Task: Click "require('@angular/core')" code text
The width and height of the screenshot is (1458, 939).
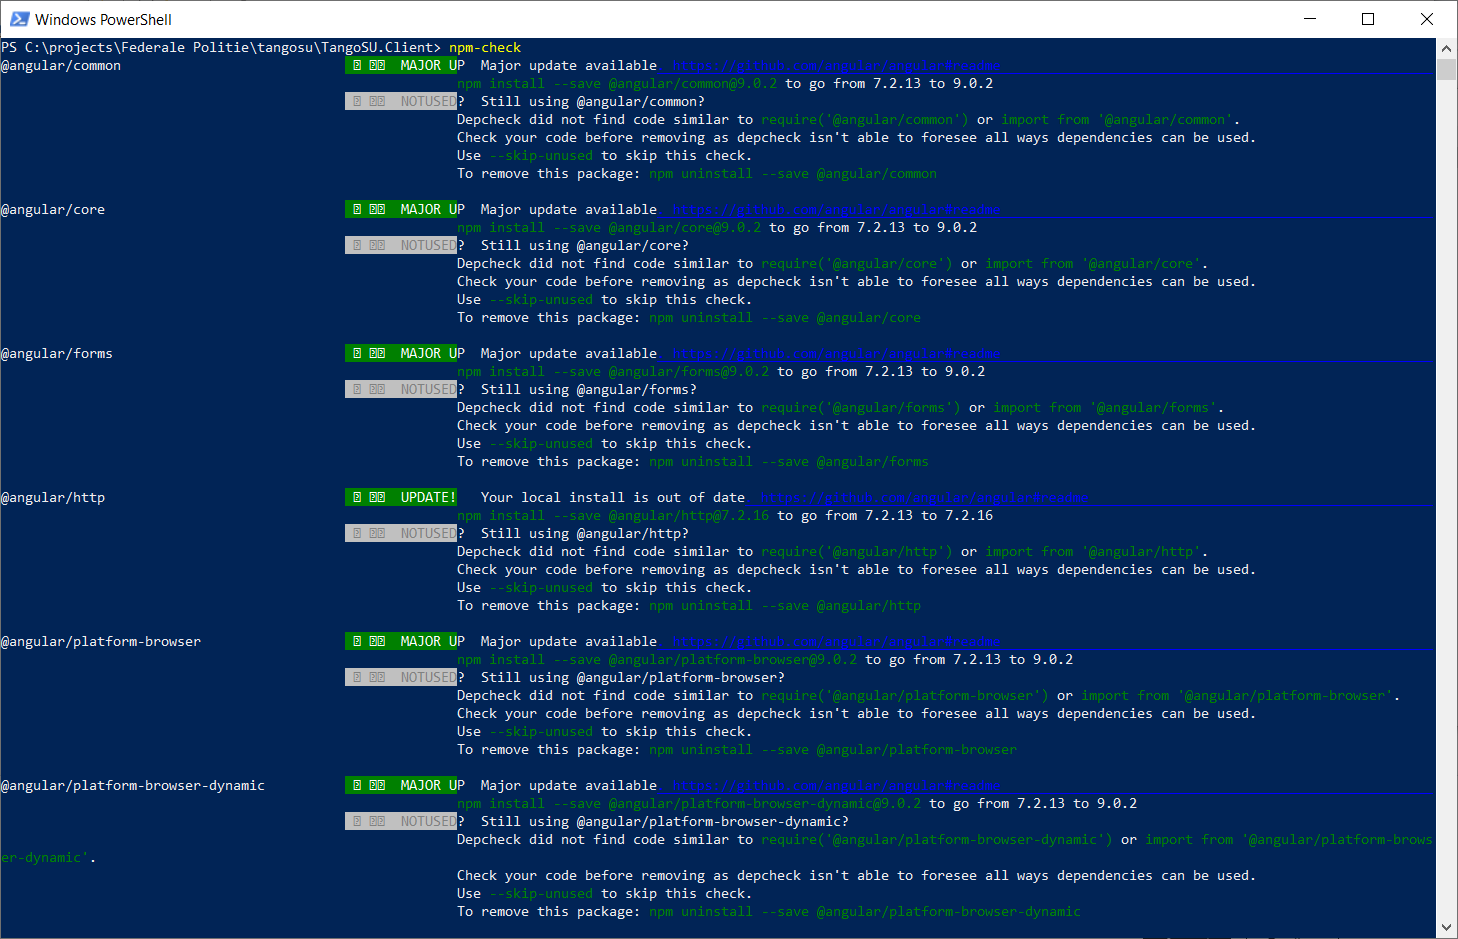Action: (x=857, y=263)
